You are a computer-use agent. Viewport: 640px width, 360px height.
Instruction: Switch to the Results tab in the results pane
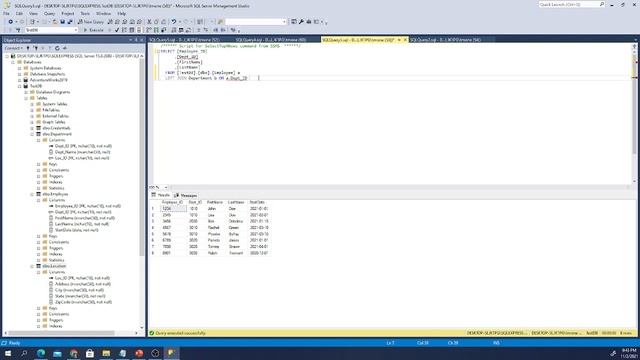click(161, 196)
